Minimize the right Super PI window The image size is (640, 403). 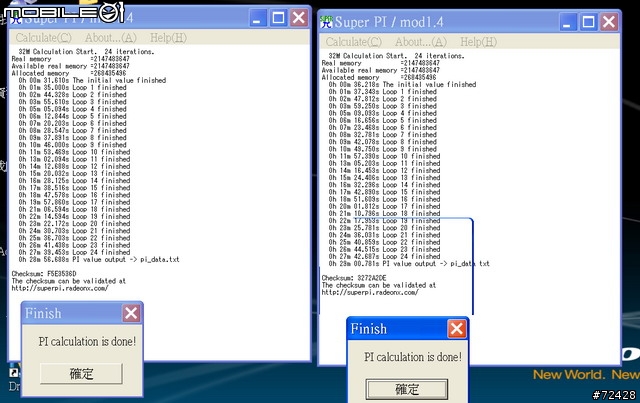coord(567,22)
